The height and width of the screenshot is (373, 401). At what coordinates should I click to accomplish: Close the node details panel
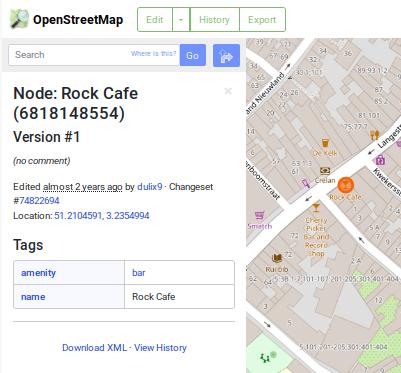point(228,91)
